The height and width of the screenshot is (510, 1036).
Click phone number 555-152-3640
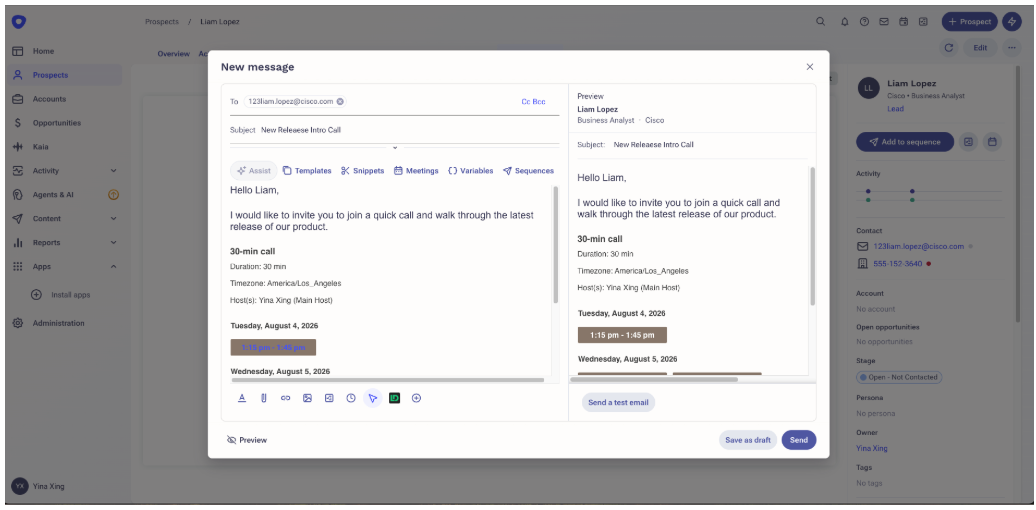click(x=897, y=264)
